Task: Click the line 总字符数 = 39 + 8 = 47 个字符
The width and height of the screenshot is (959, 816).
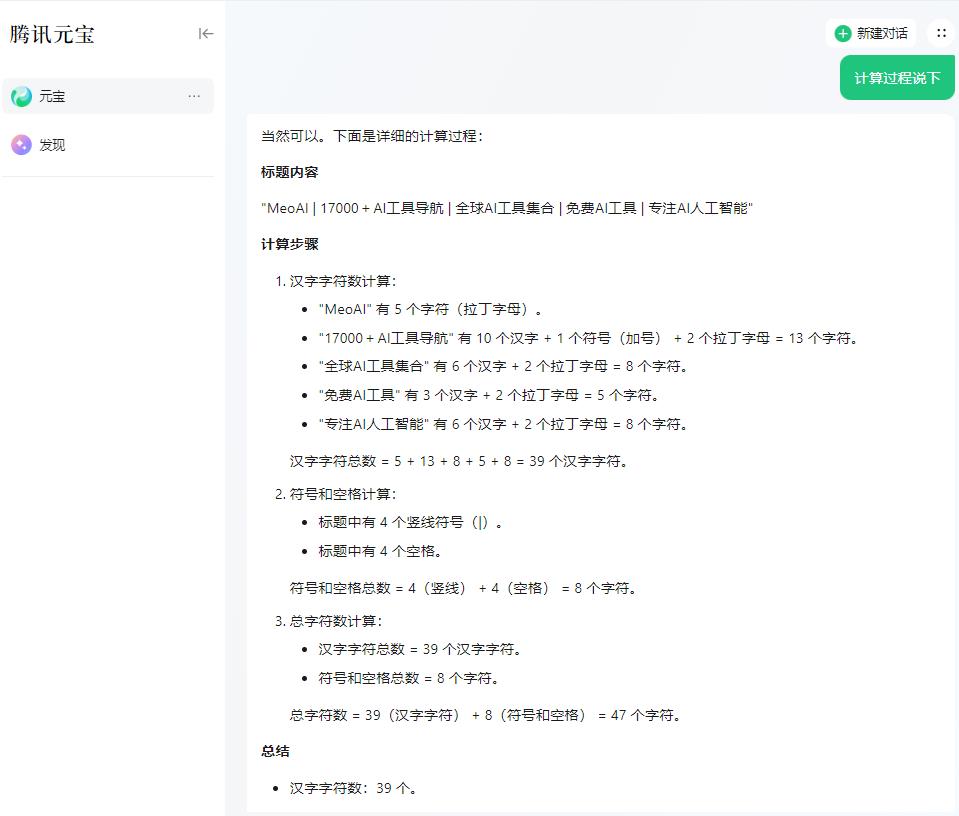Action: click(x=486, y=716)
